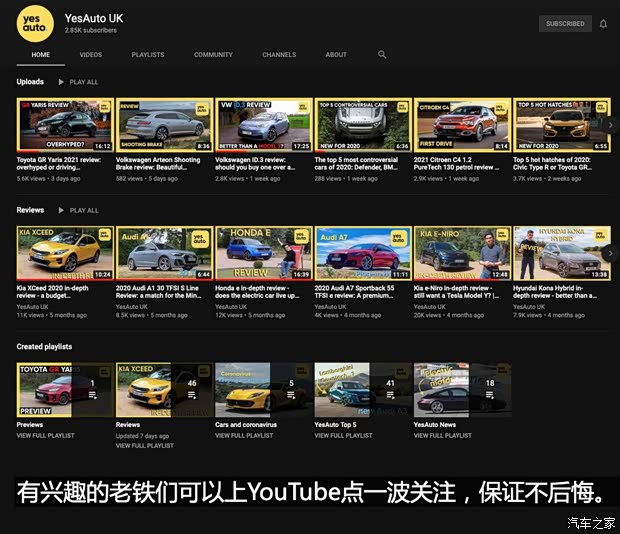Open Previews playlist thumbnail

pos(65,390)
